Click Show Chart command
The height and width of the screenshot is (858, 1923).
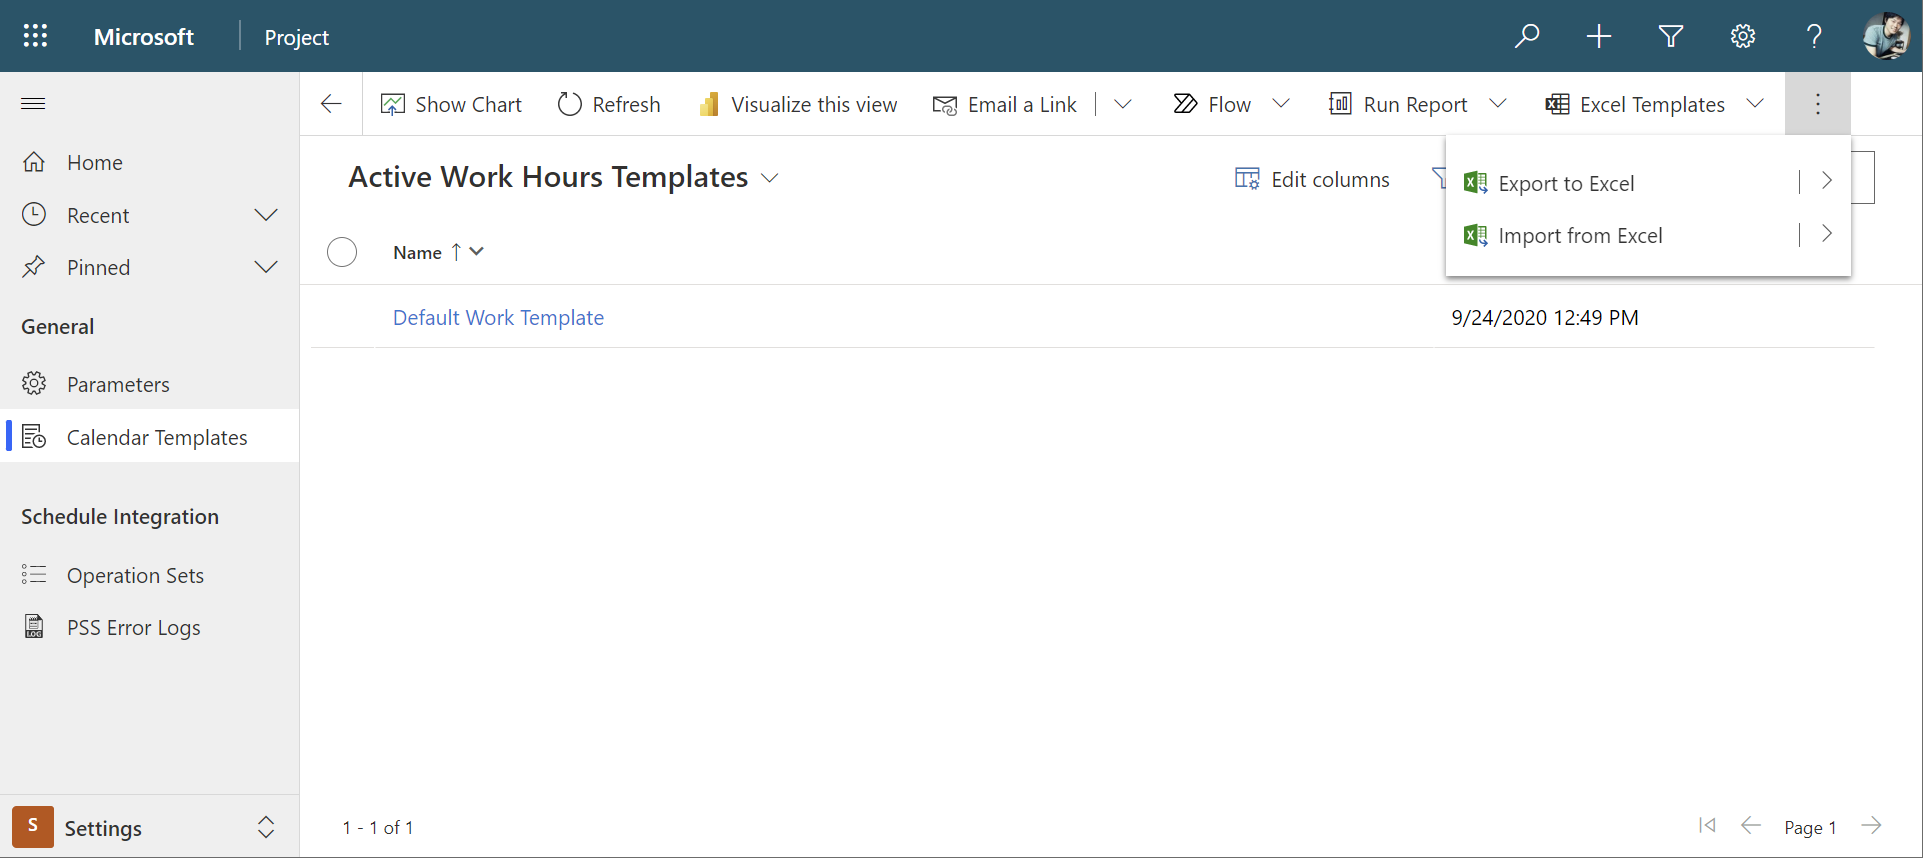pos(451,104)
